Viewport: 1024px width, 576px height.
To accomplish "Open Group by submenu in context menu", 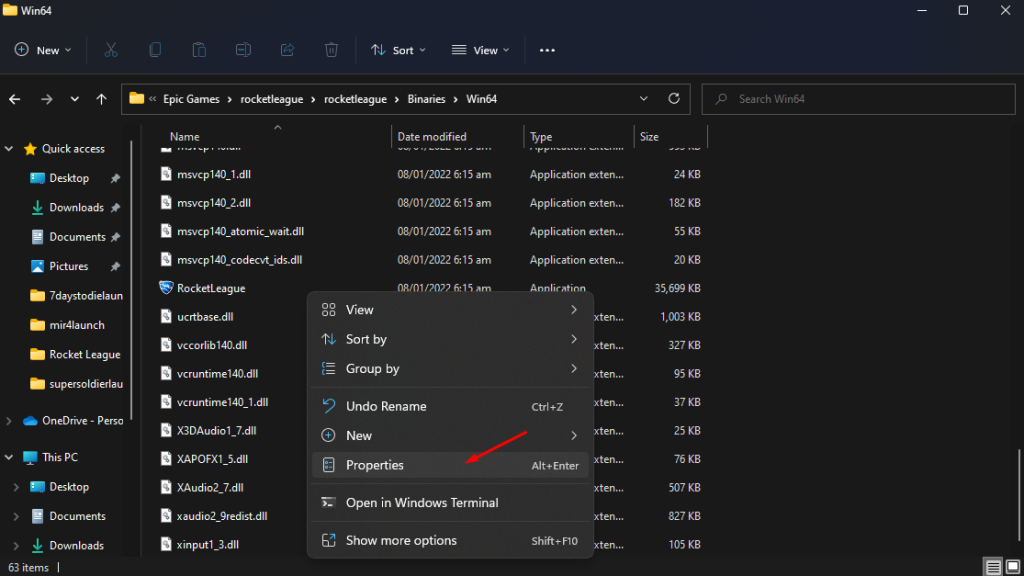I will (450, 369).
